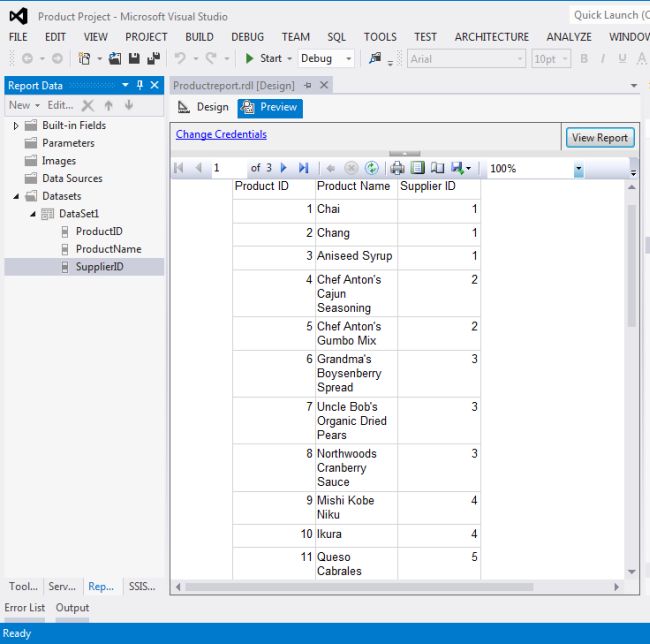Click the Change Credentials link
The image size is (650, 644).
221,134
